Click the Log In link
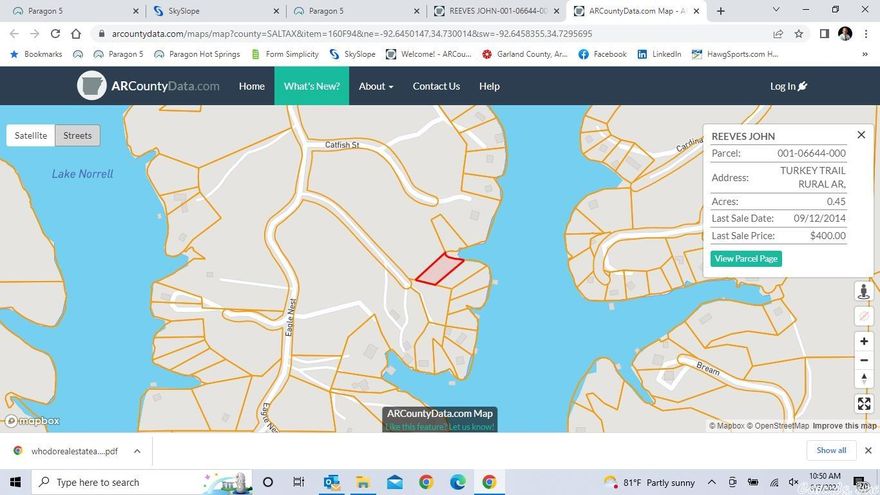 tap(788, 86)
